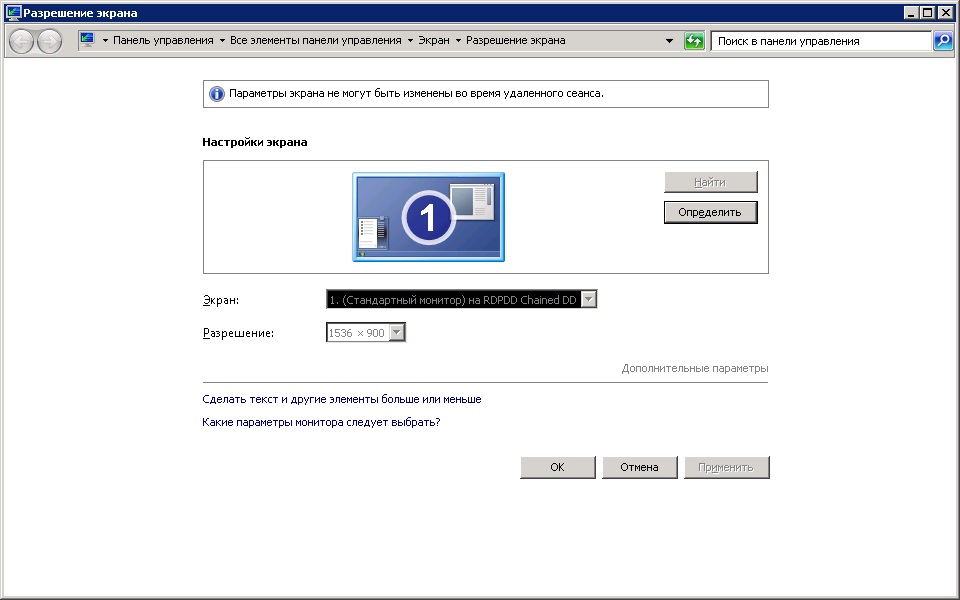Screen dimensions: 960x600
Task: Click the control panel icon in address bar
Action: tap(87, 41)
